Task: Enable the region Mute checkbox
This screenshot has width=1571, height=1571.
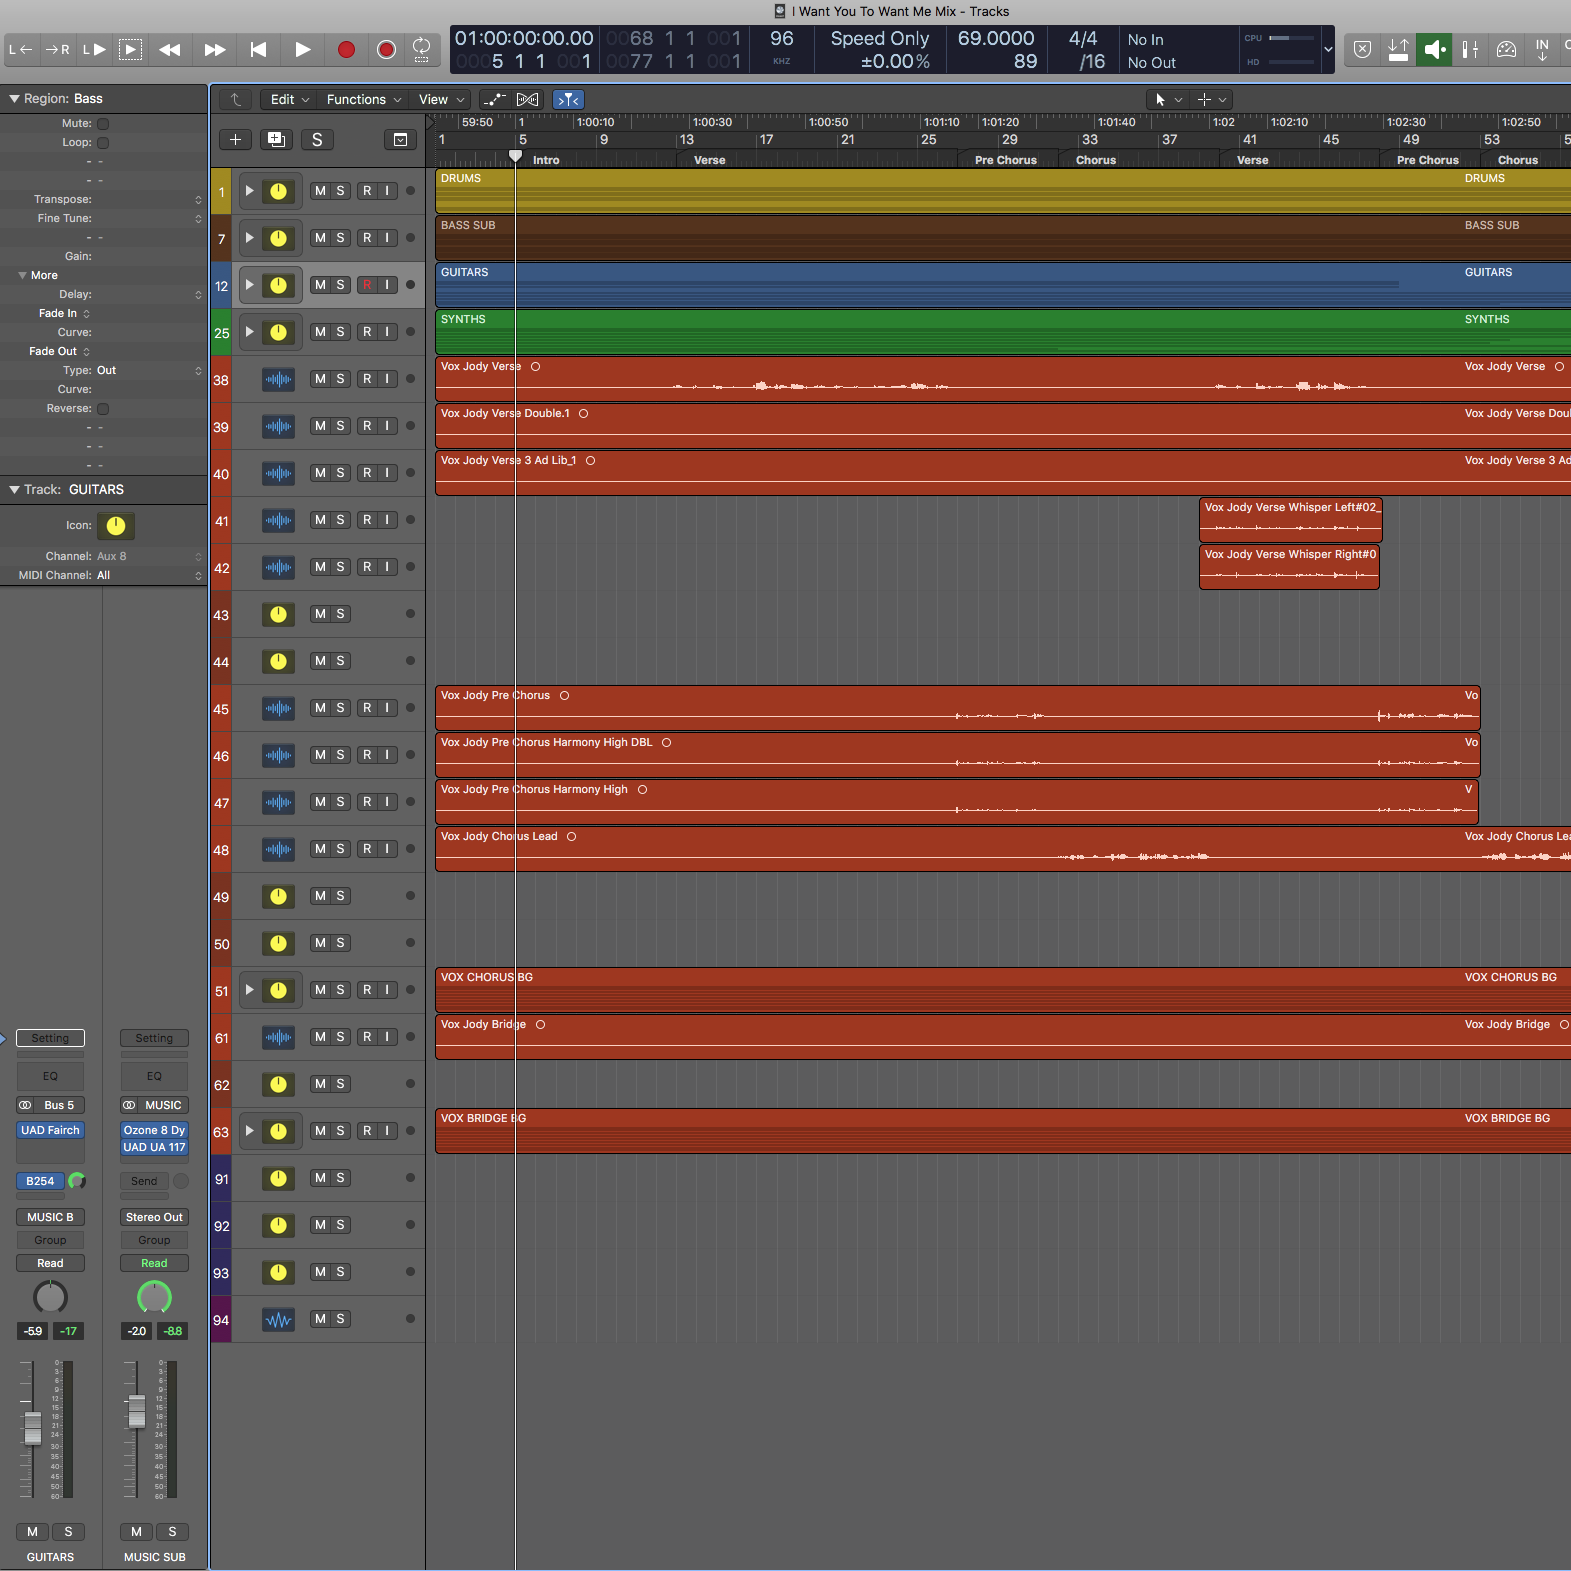Action: 103,124
